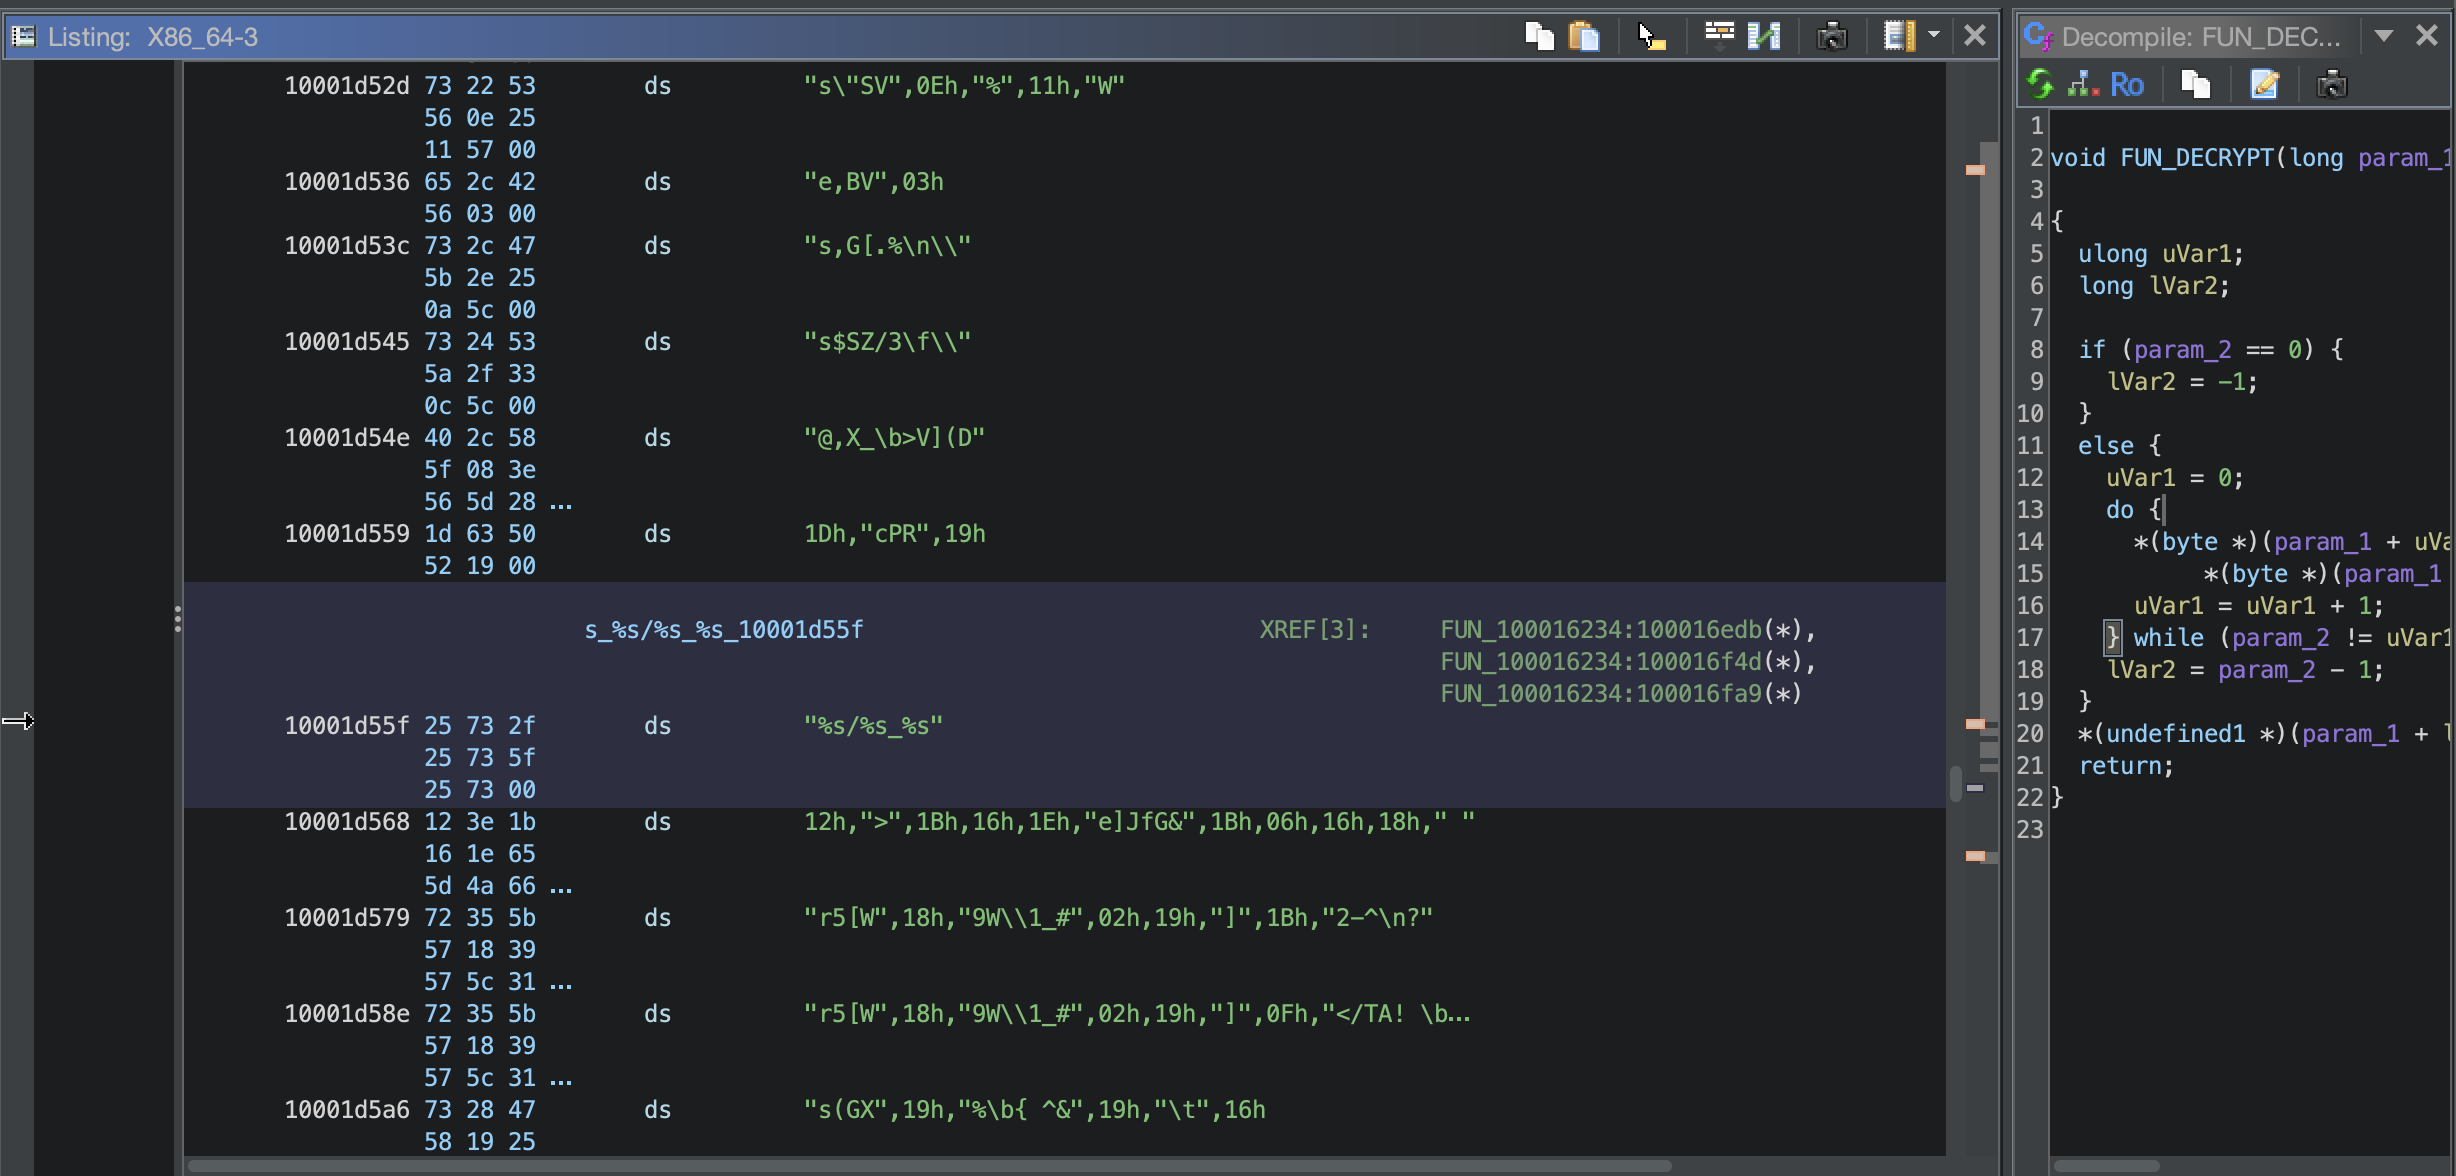Click the Listing horizontal scrollbar
This screenshot has width=2456, height=1176.
coord(930,1166)
